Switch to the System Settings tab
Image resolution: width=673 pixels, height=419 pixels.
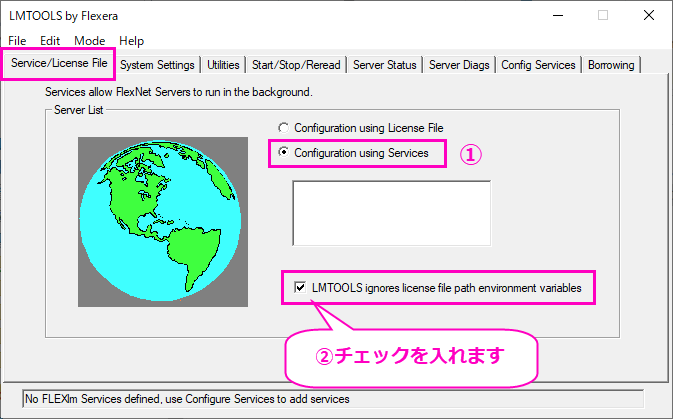[157, 65]
